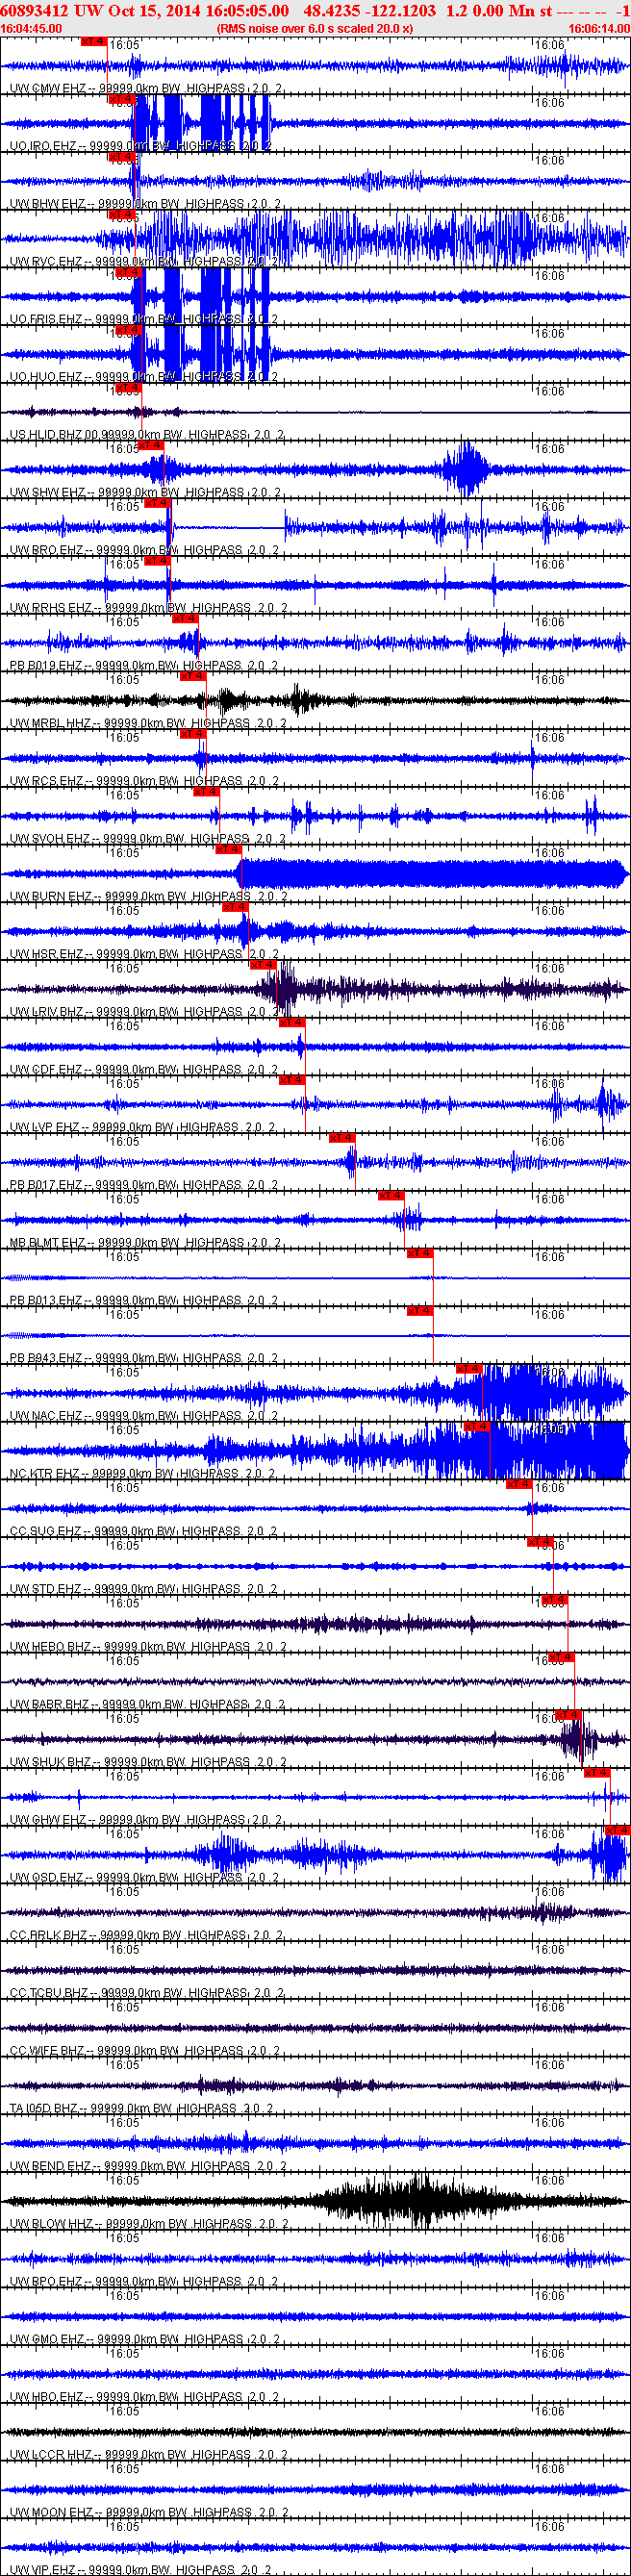Select the UW MRBL HHZ trace label
Screen dimensions: 631x2576
click(x=148, y=724)
